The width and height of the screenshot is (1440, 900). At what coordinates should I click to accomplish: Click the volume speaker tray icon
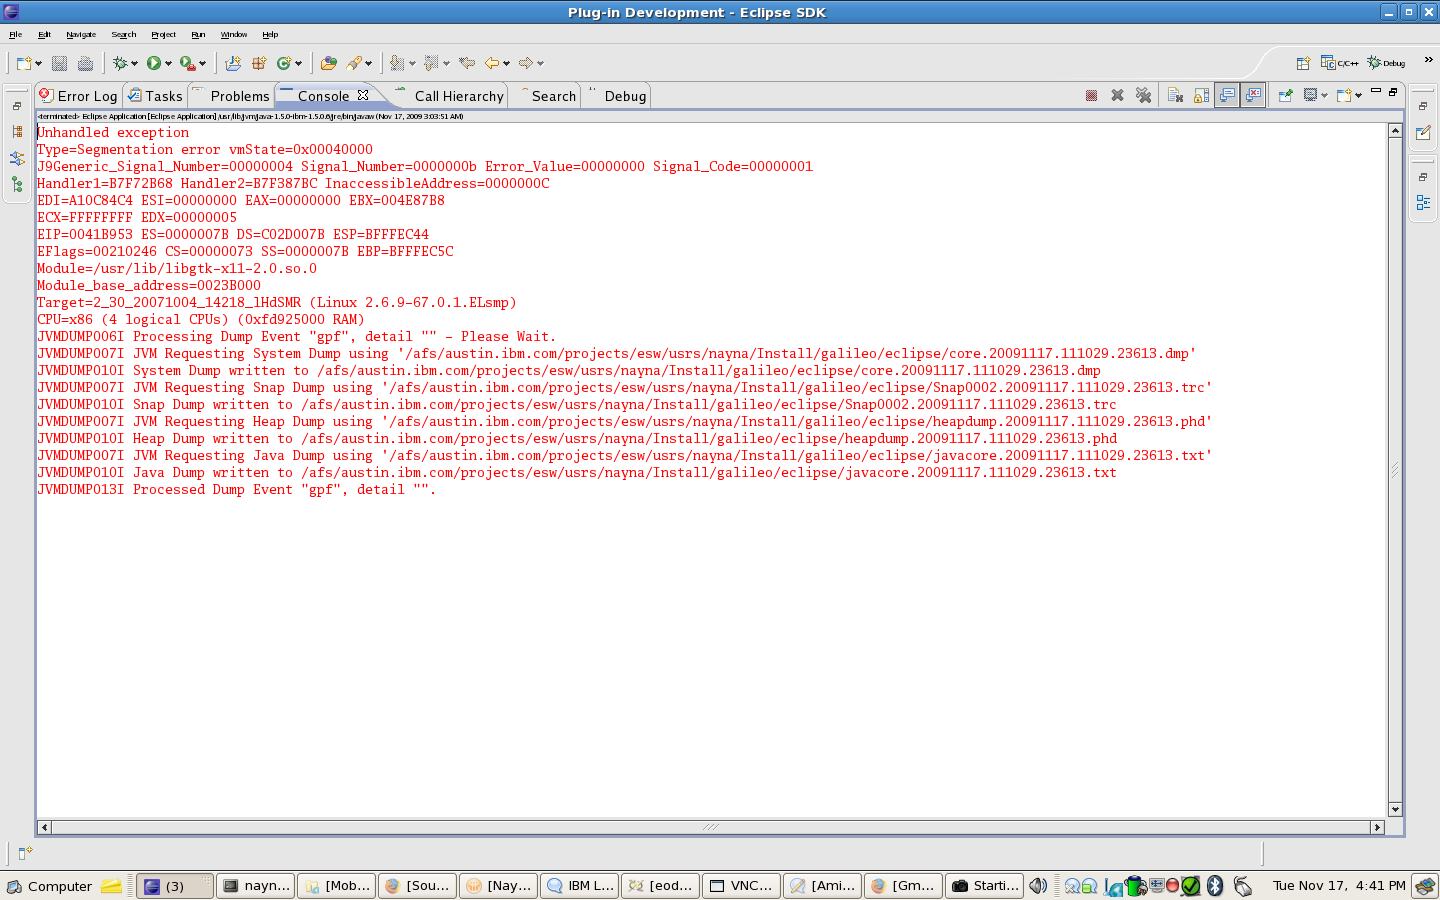[x=1038, y=886]
